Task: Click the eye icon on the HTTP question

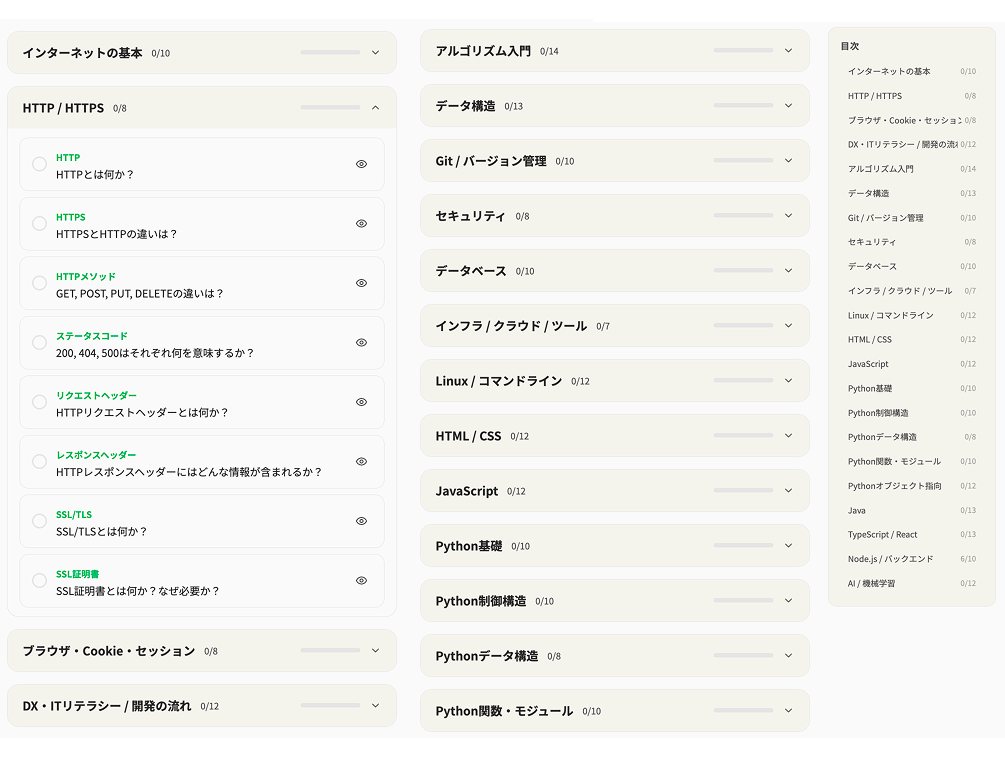Action: [361, 163]
